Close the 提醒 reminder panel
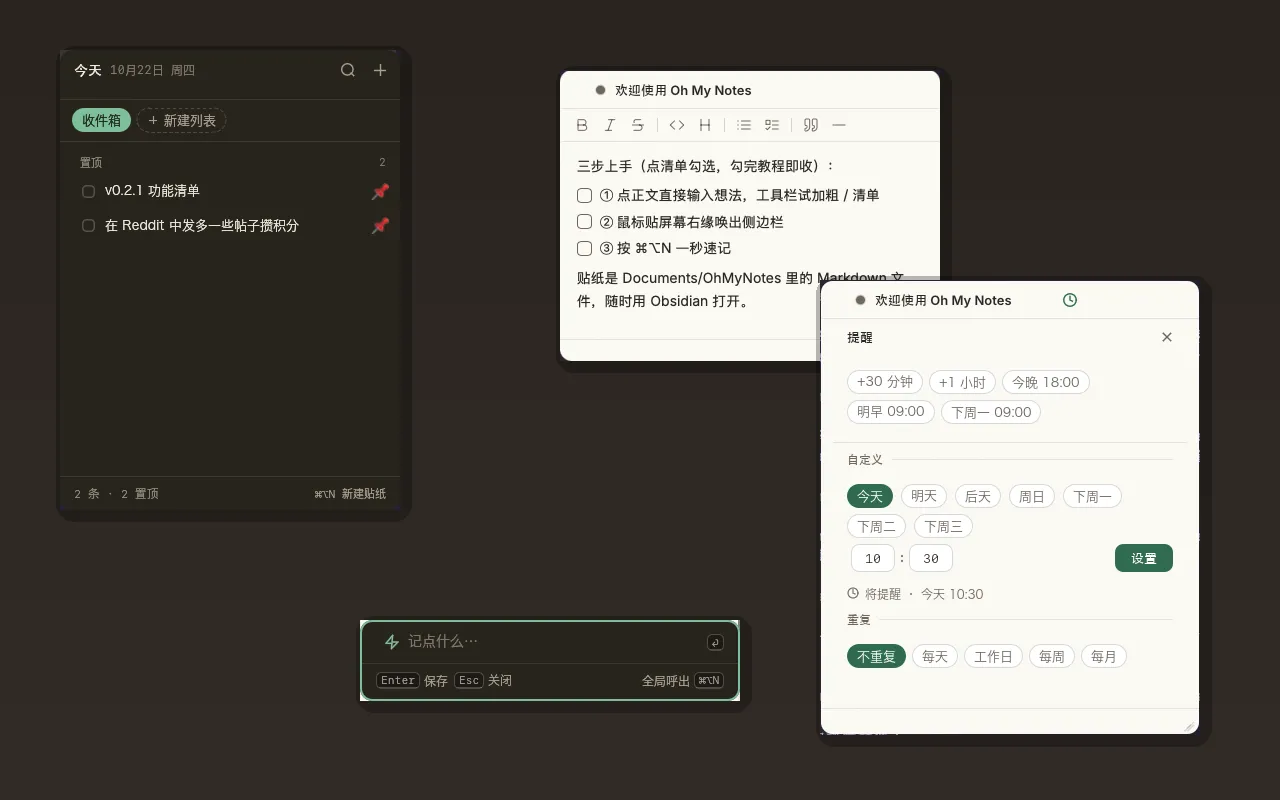Image resolution: width=1280 pixels, height=800 pixels. tap(1167, 337)
